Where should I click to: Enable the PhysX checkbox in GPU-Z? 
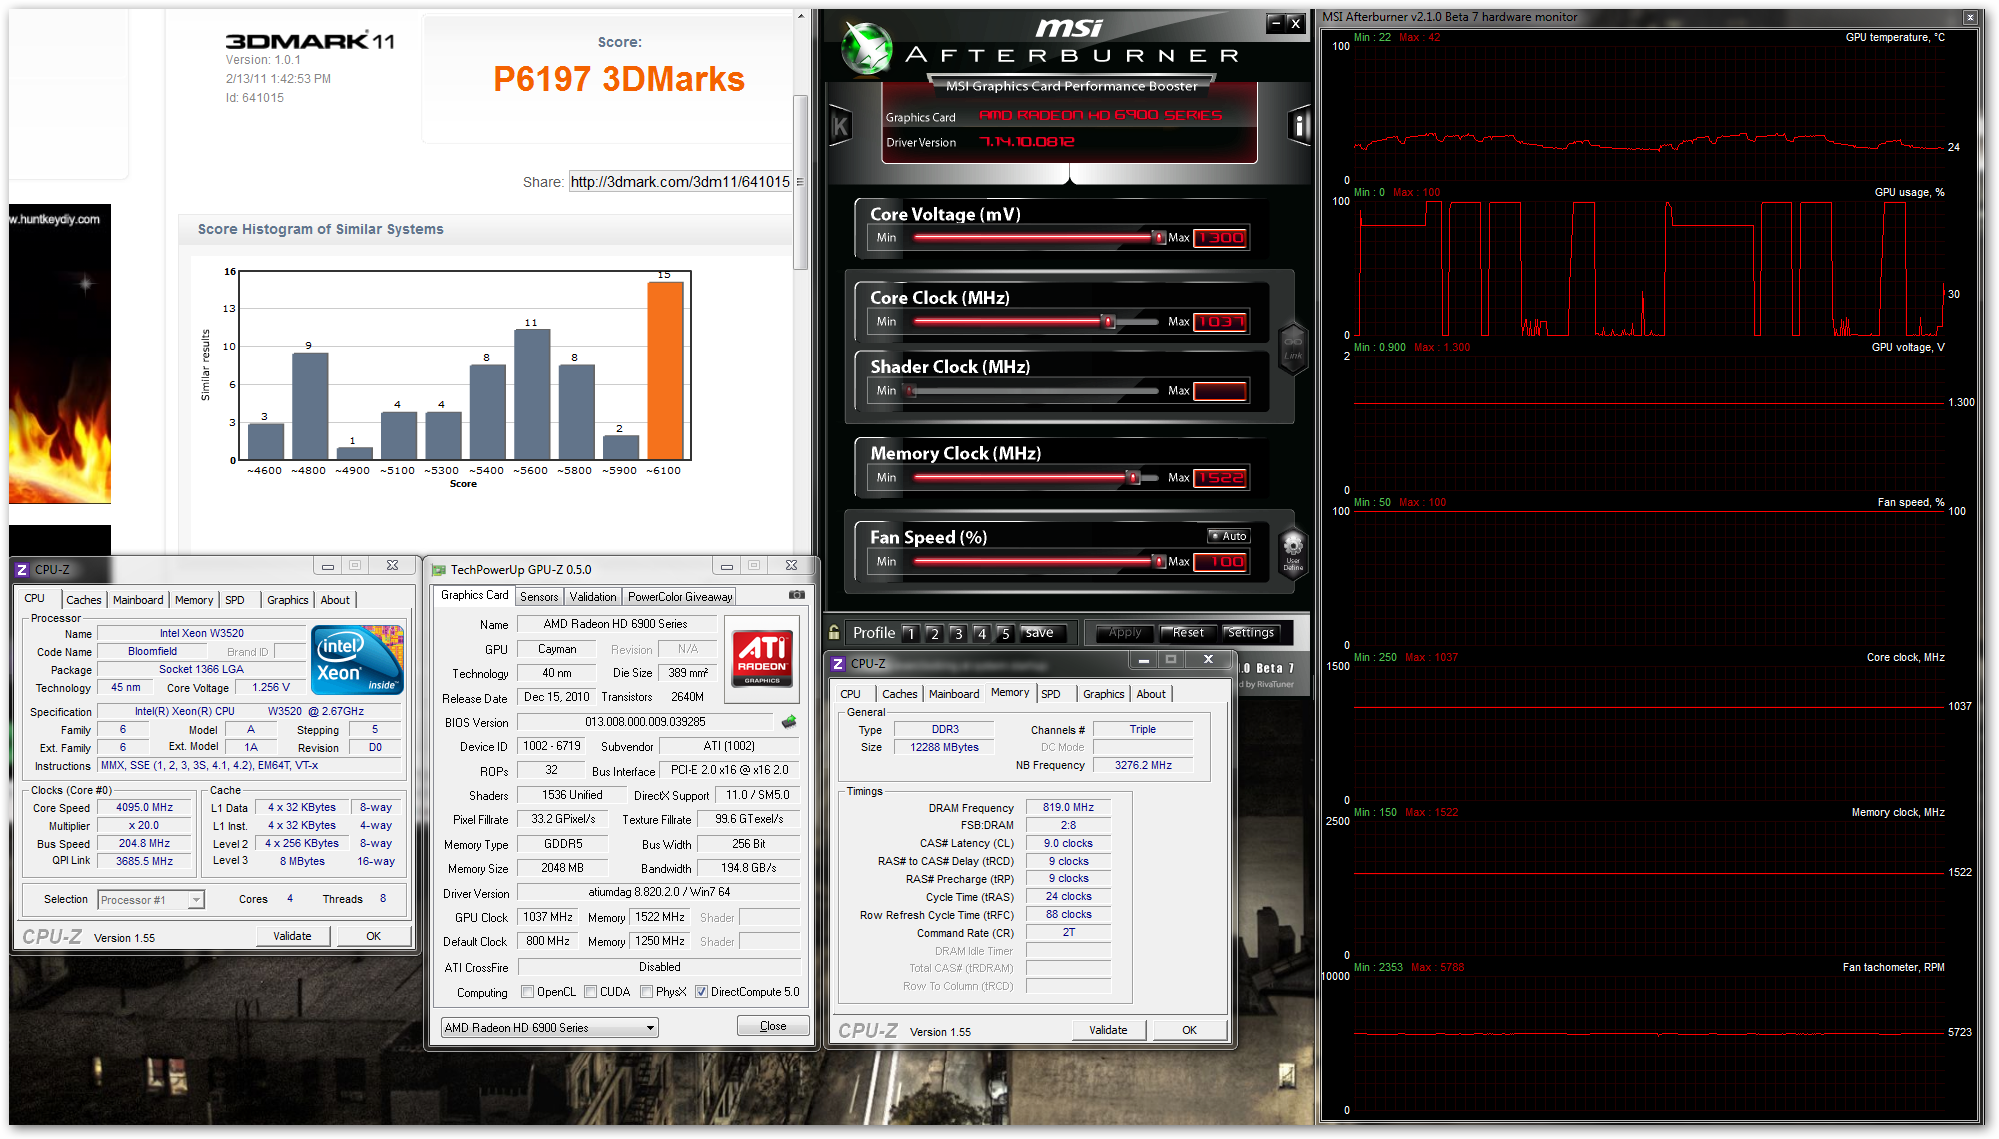647,992
